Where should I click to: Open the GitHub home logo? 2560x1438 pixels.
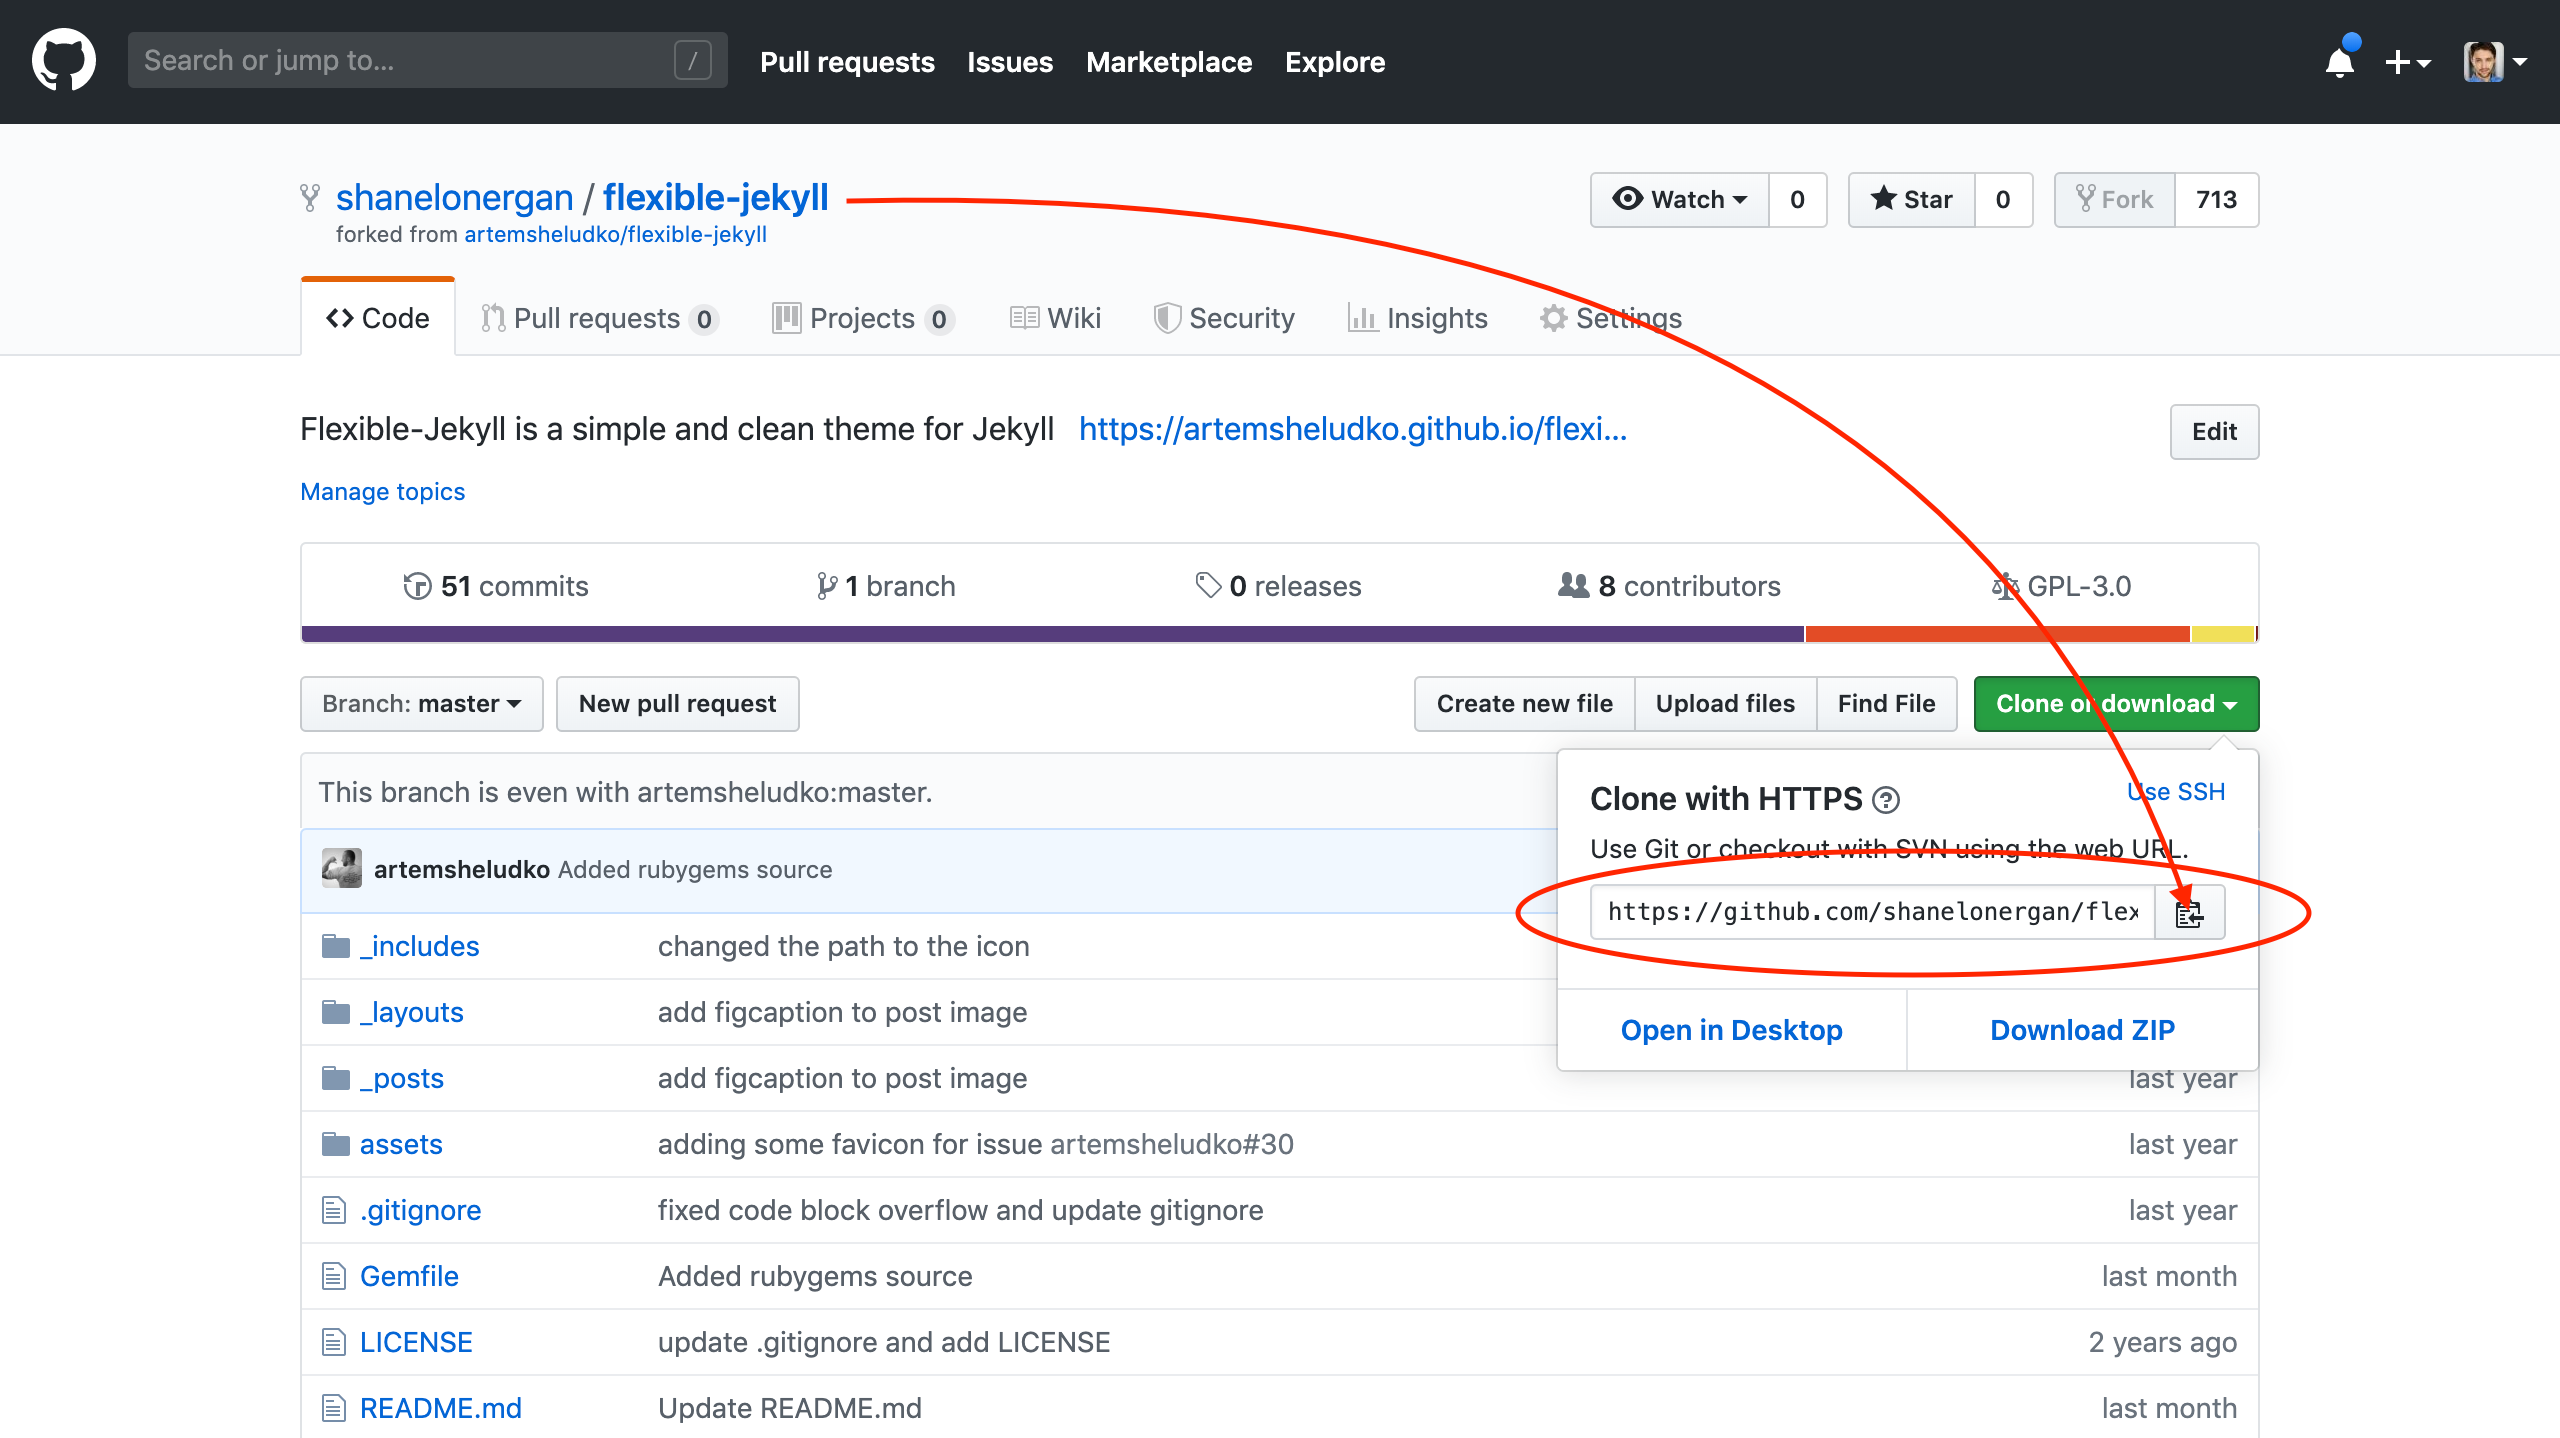(64, 61)
